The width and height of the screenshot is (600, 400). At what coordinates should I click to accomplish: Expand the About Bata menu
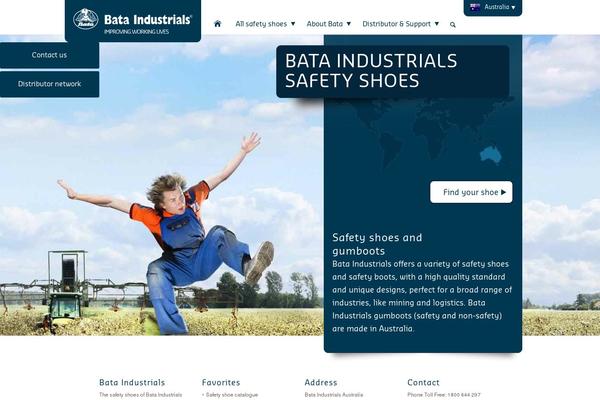click(x=329, y=24)
